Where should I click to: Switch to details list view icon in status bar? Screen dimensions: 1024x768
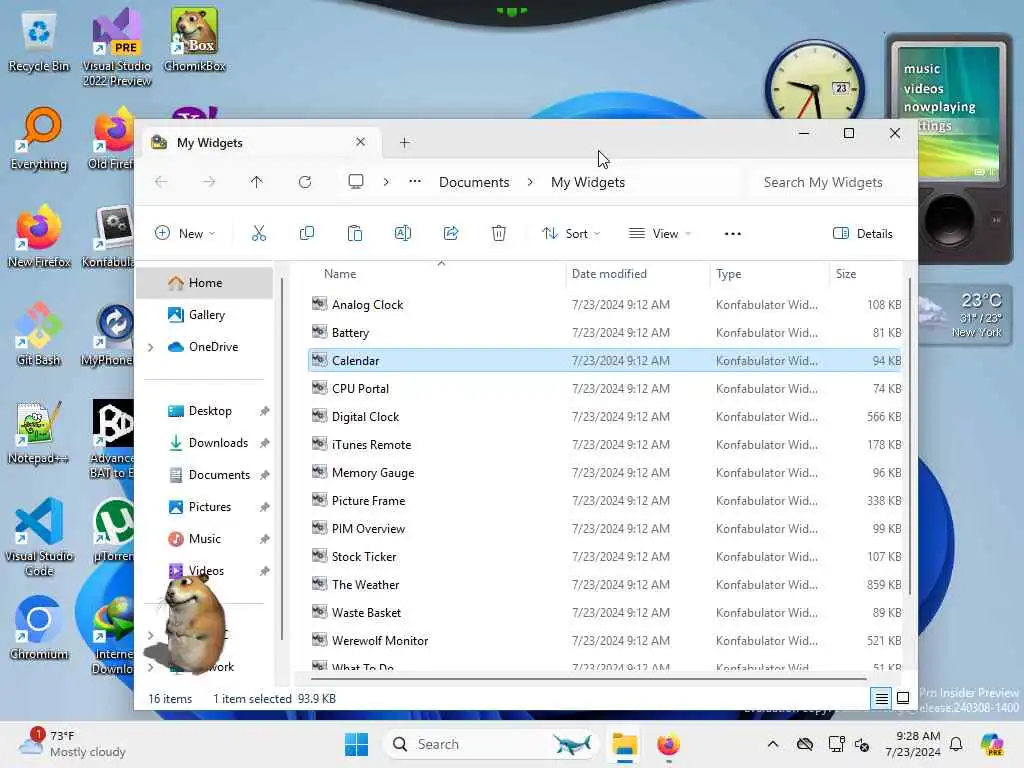[882, 699]
